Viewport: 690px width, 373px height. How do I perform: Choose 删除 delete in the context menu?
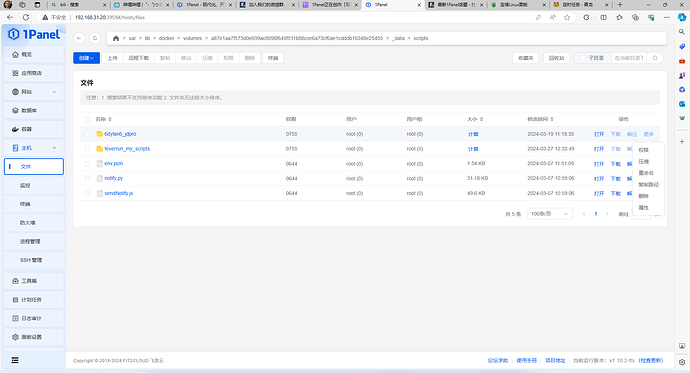643,196
